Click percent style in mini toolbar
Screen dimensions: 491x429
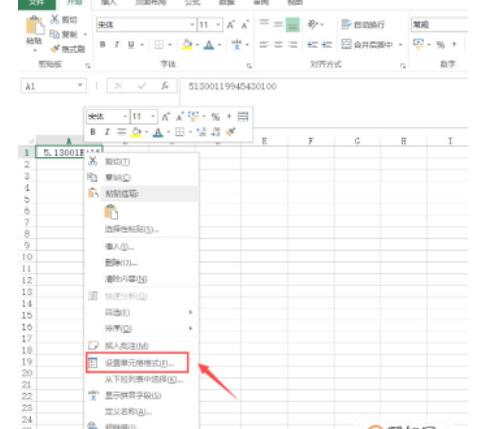(x=216, y=117)
